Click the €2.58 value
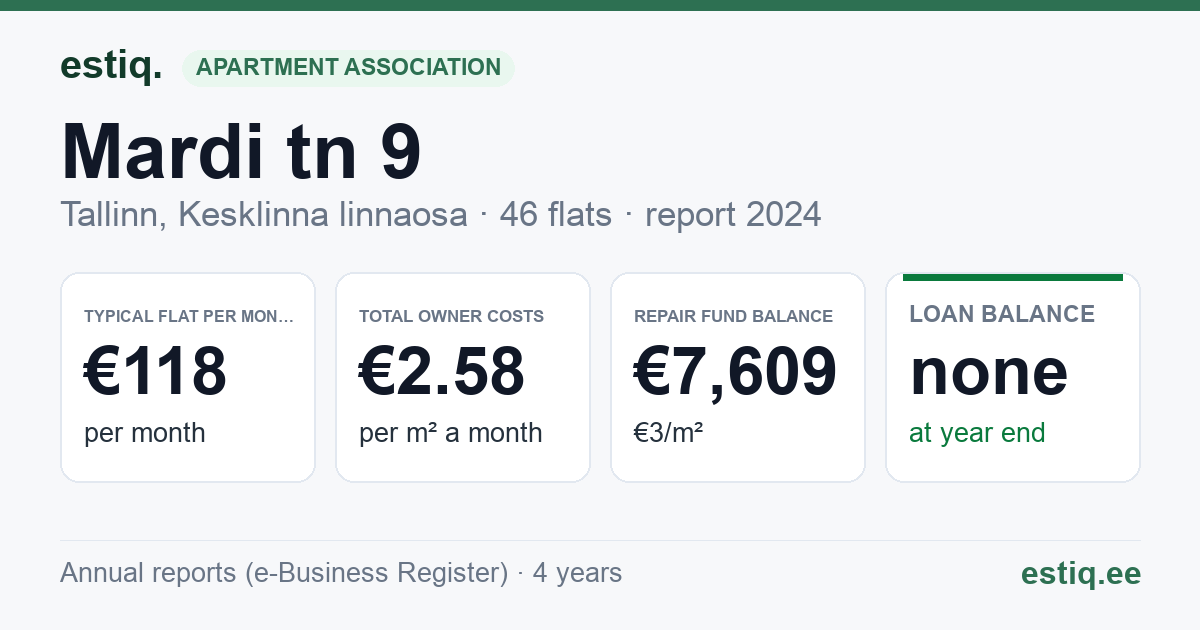The width and height of the screenshot is (1200, 630). 442,371
